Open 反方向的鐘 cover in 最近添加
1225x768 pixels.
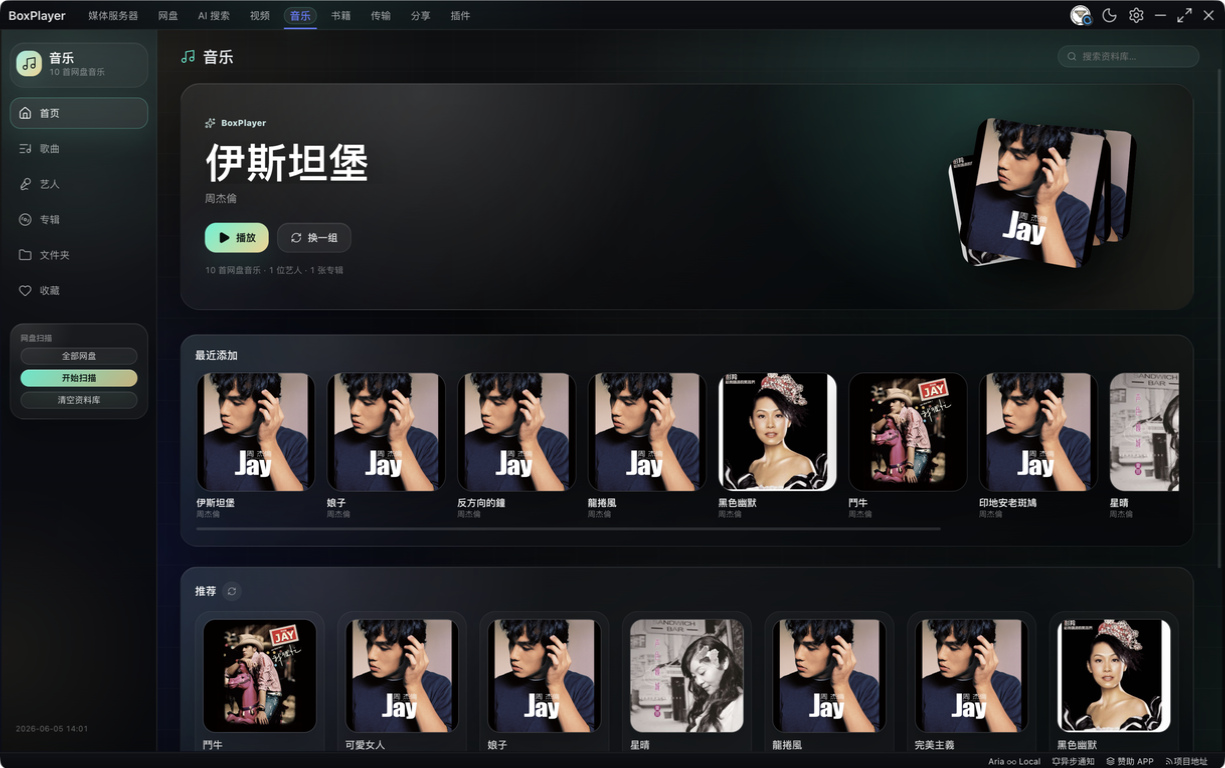[517, 432]
